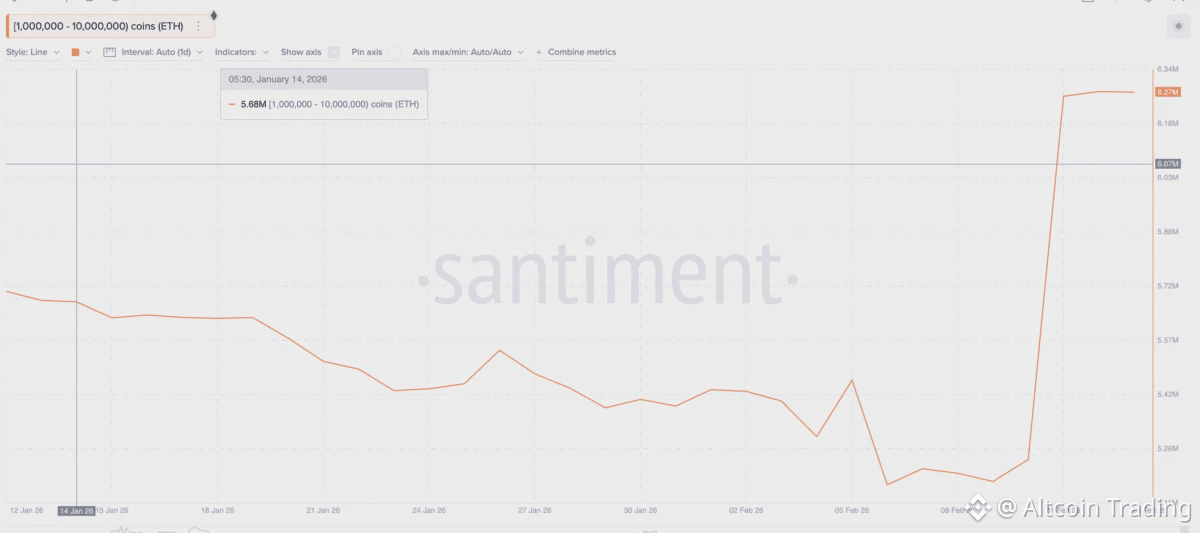Click the 14 Jan 26 date marker
The height and width of the screenshot is (533, 1200).
[76, 510]
